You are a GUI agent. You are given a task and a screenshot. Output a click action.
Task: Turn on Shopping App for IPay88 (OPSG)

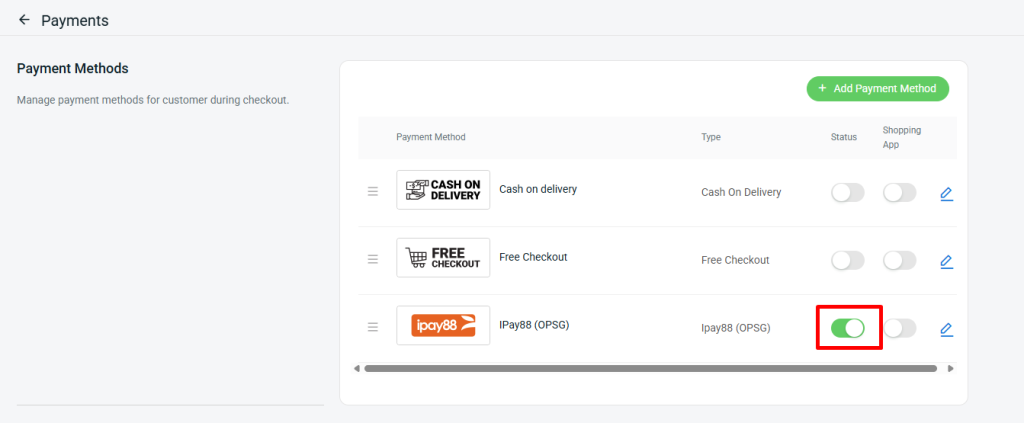tap(900, 328)
